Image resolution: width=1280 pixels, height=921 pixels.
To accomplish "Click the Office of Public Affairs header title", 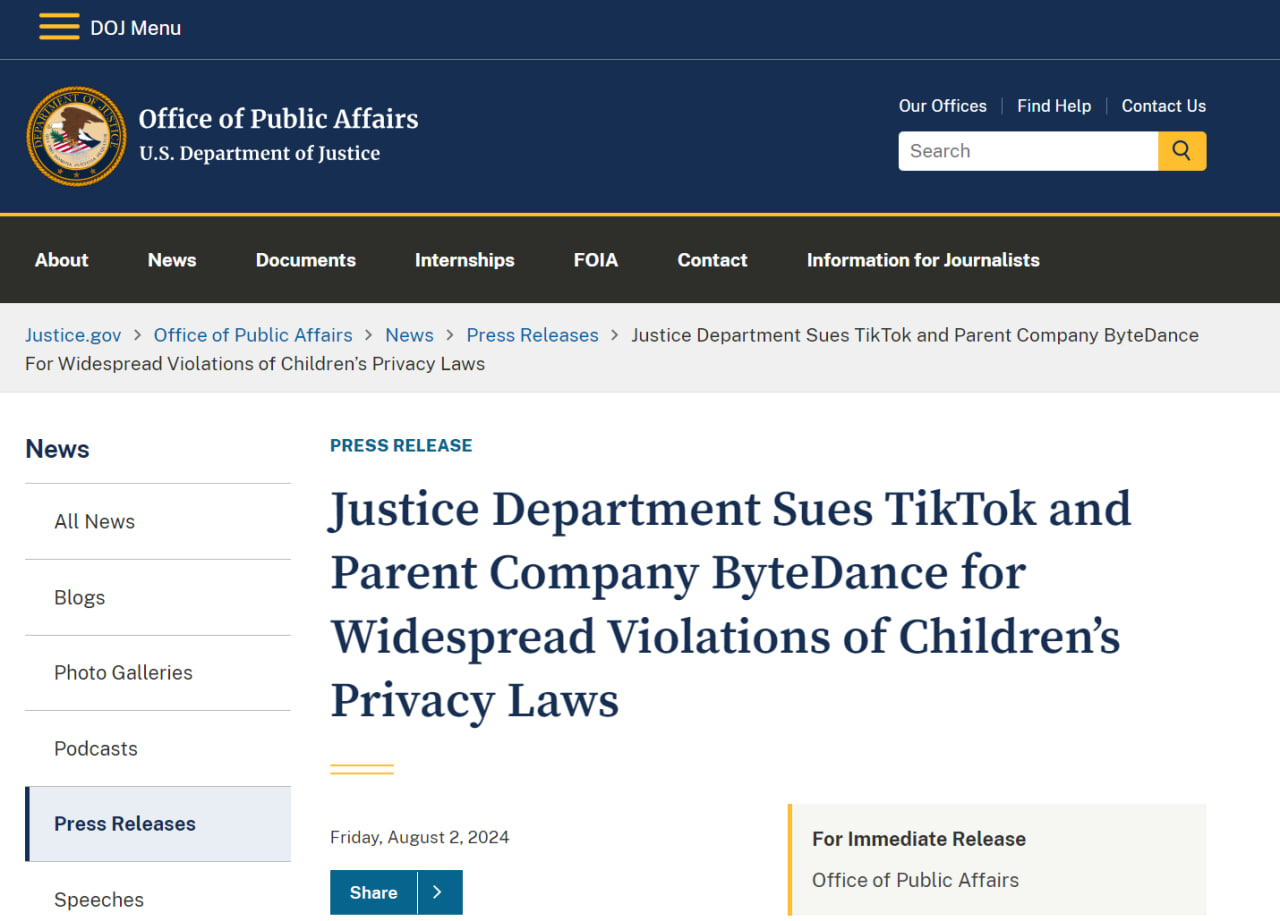I will (279, 118).
